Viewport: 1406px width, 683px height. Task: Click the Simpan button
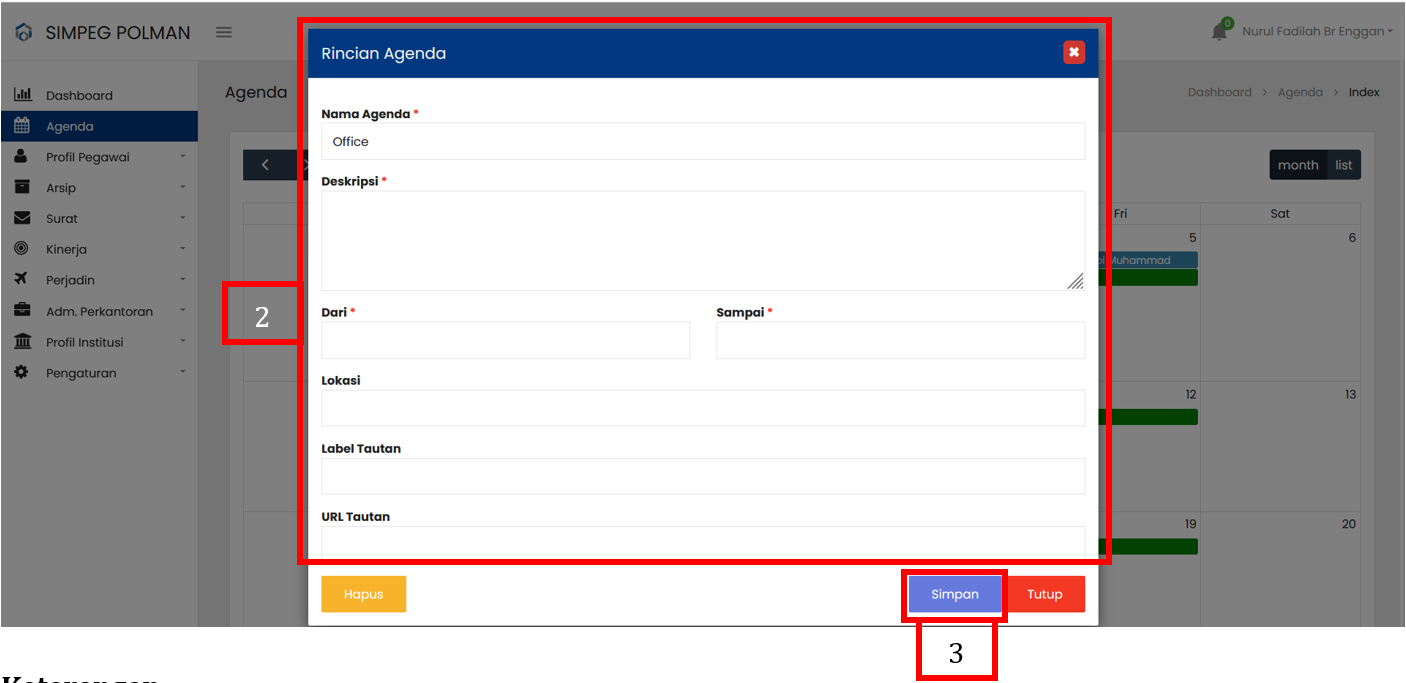(955, 594)
